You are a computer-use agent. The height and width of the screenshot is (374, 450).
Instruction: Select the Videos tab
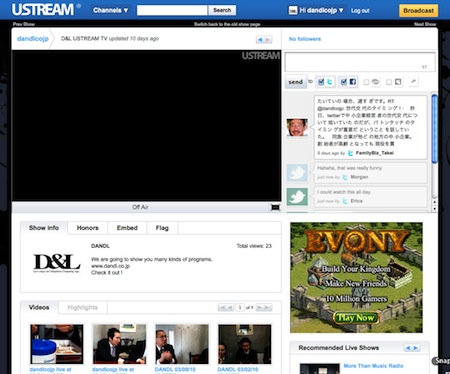point(39,307)
